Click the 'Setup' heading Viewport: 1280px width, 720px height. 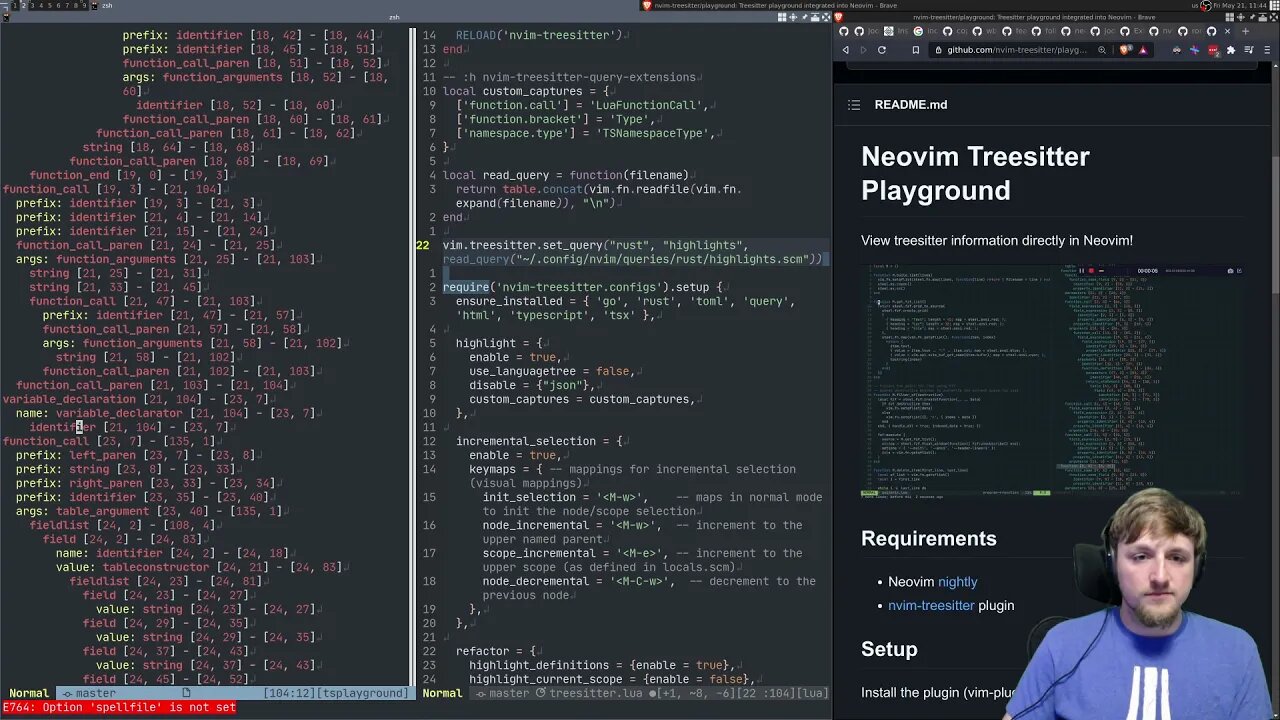pos(889,649)
